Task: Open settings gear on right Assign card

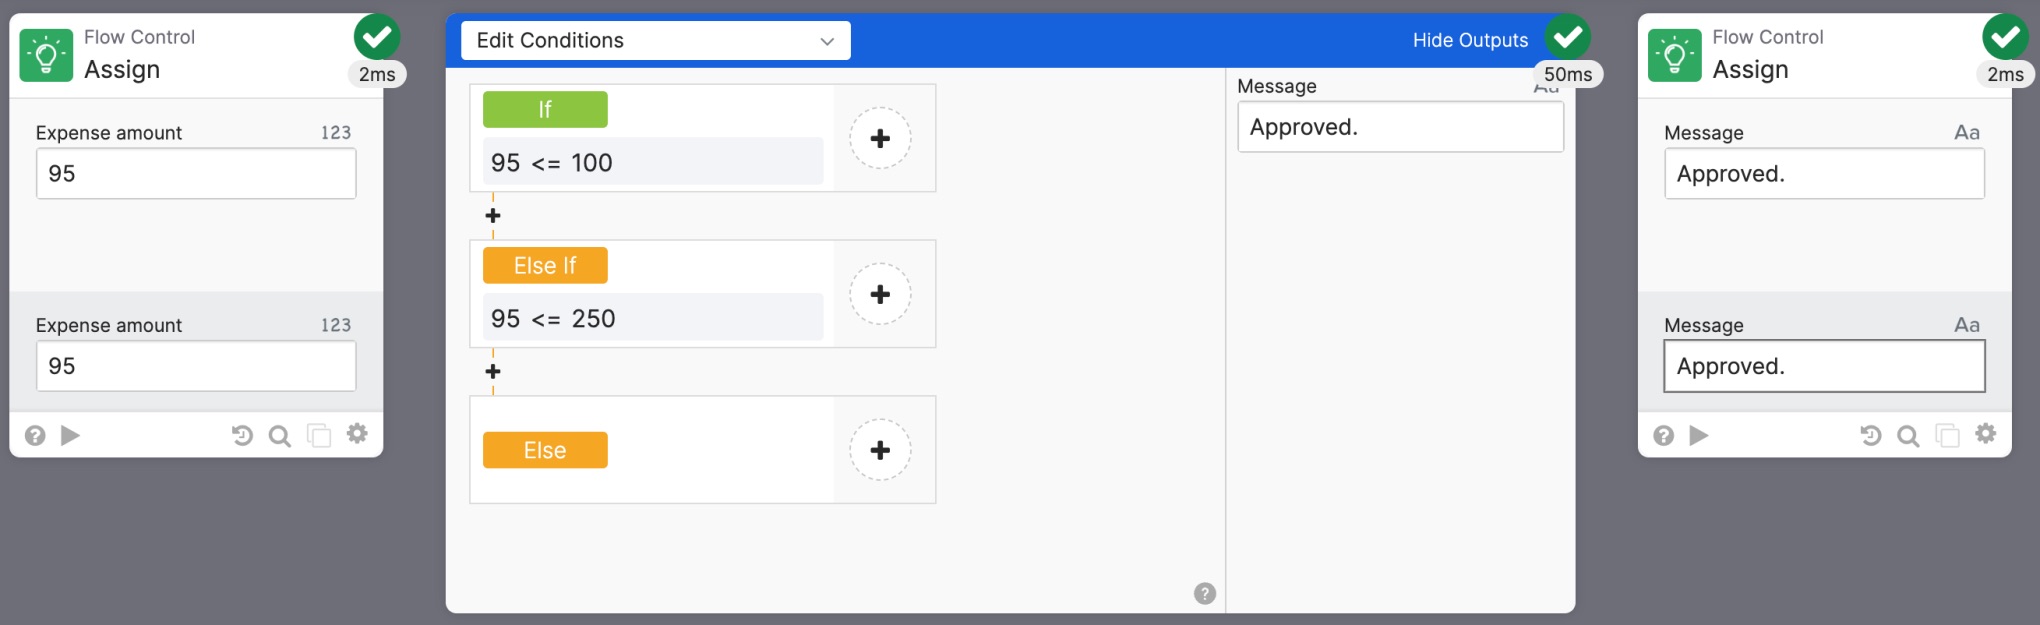Action: (1986, 434)
